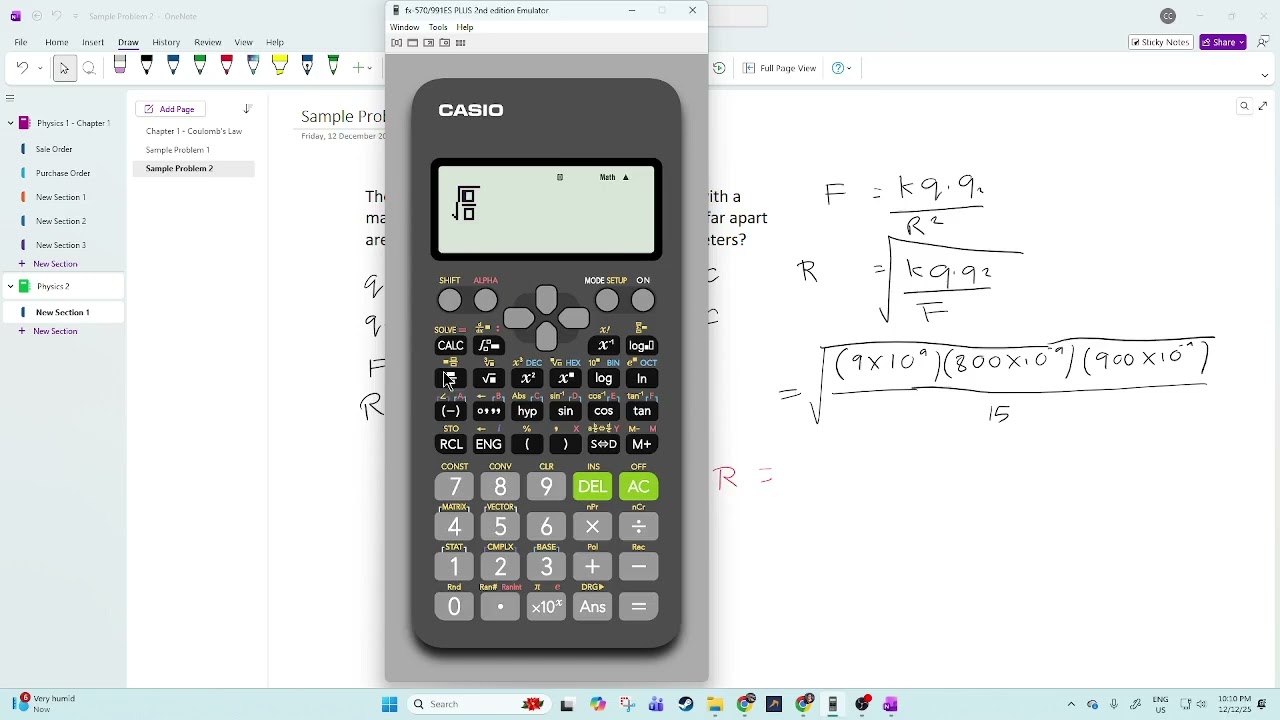This screenshot has height=720, width=1280.
Task: Select the eraser tool in OneNote Draw ribbon
Action: coord(120,67)
